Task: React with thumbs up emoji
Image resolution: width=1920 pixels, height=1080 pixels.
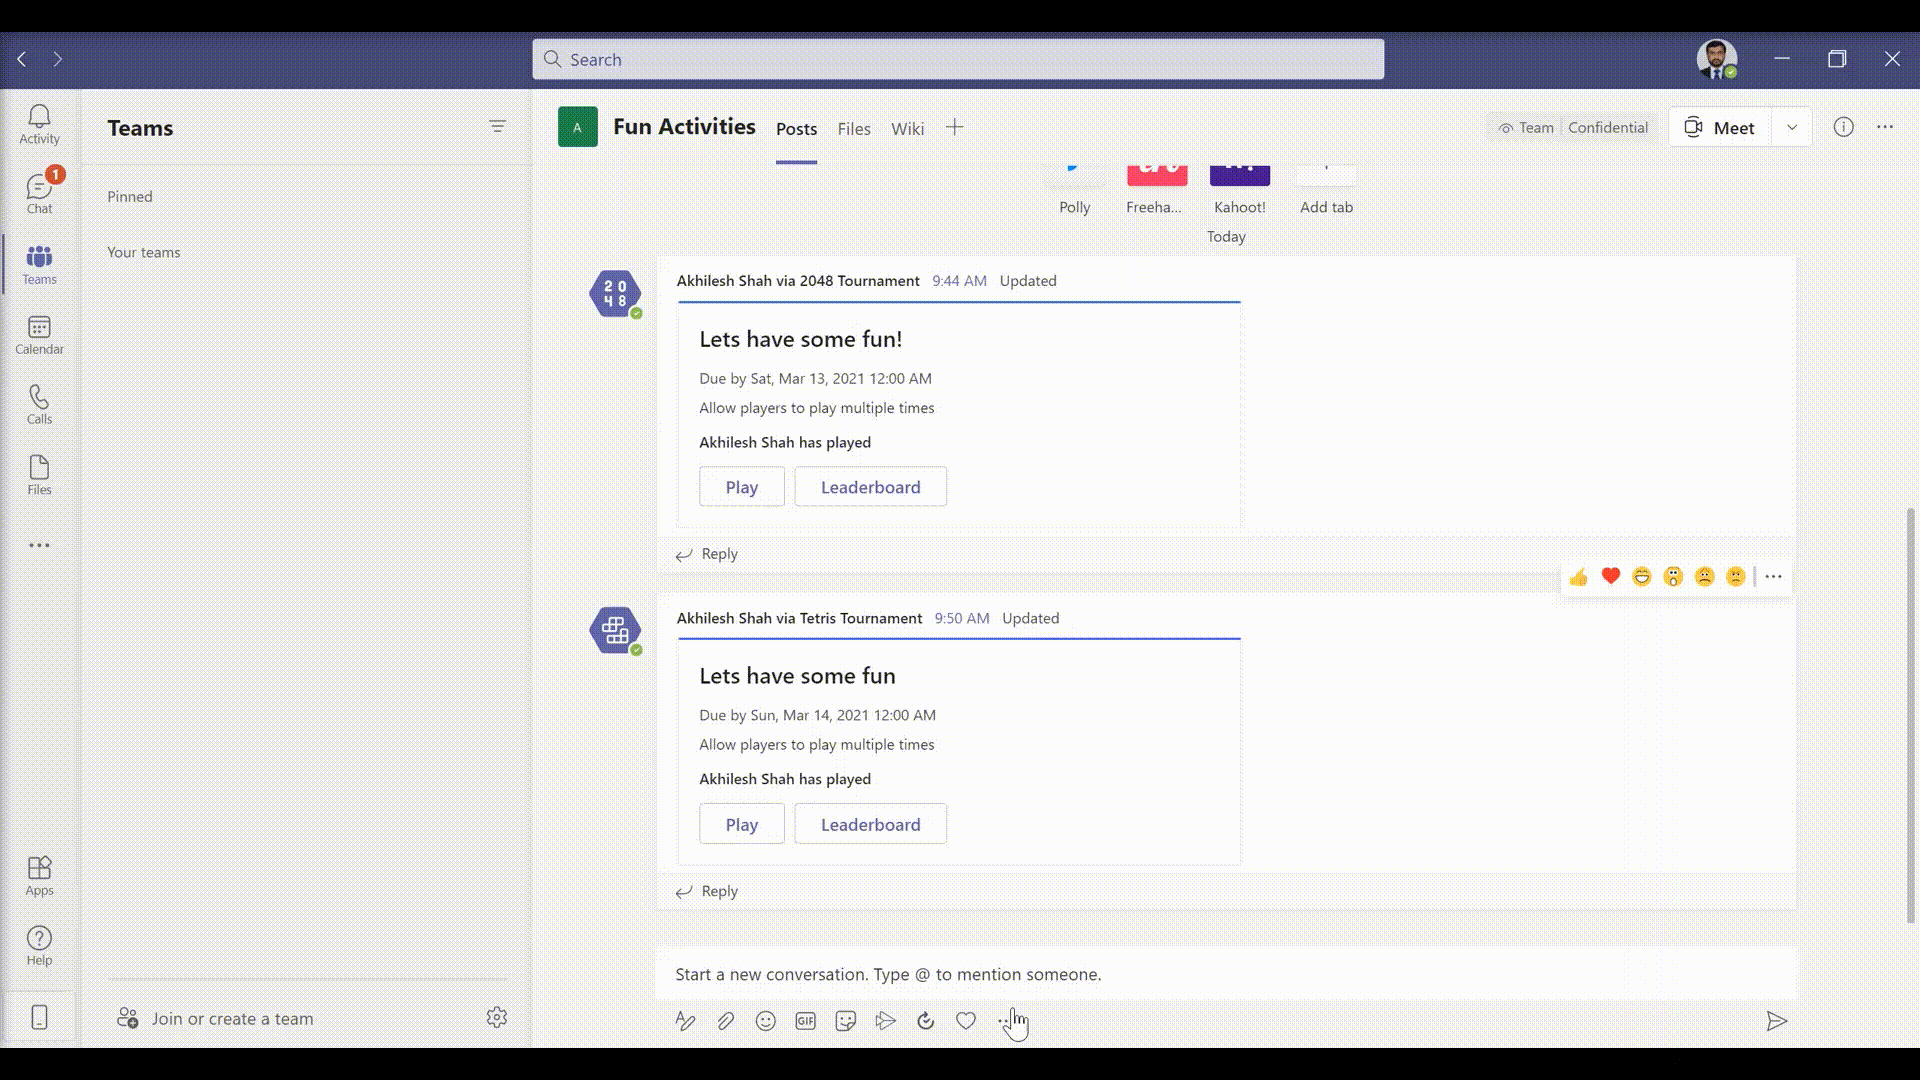Action: click(1579, 577)
